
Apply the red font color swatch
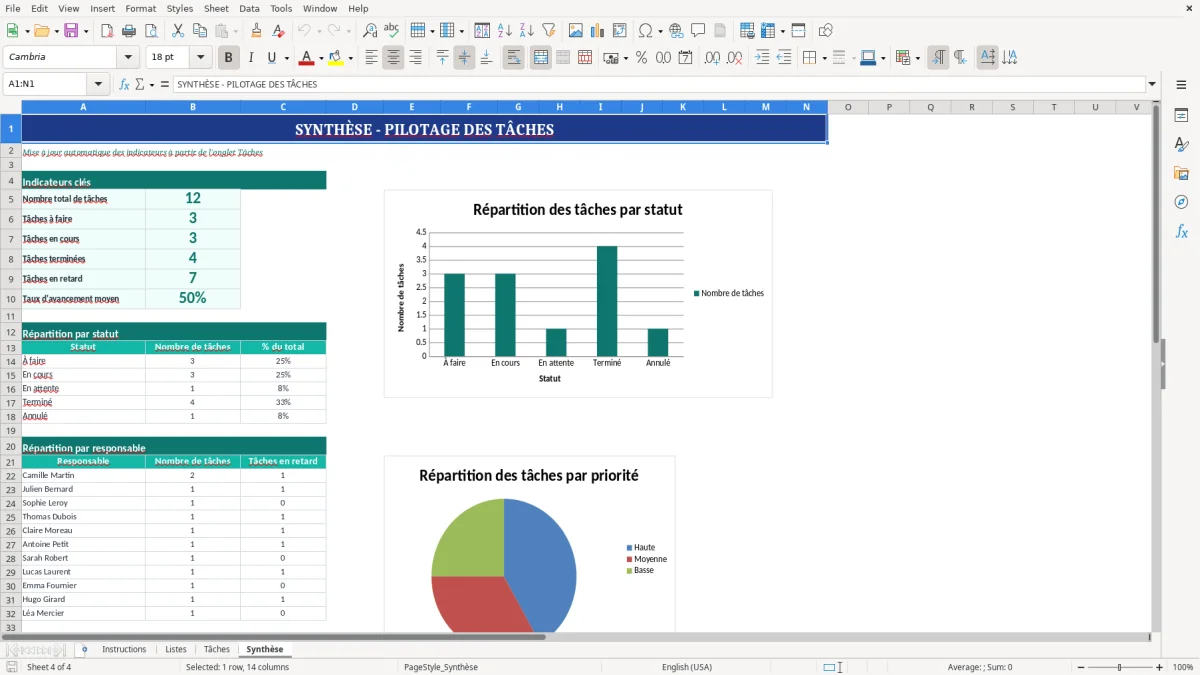[x=306, y=58]
